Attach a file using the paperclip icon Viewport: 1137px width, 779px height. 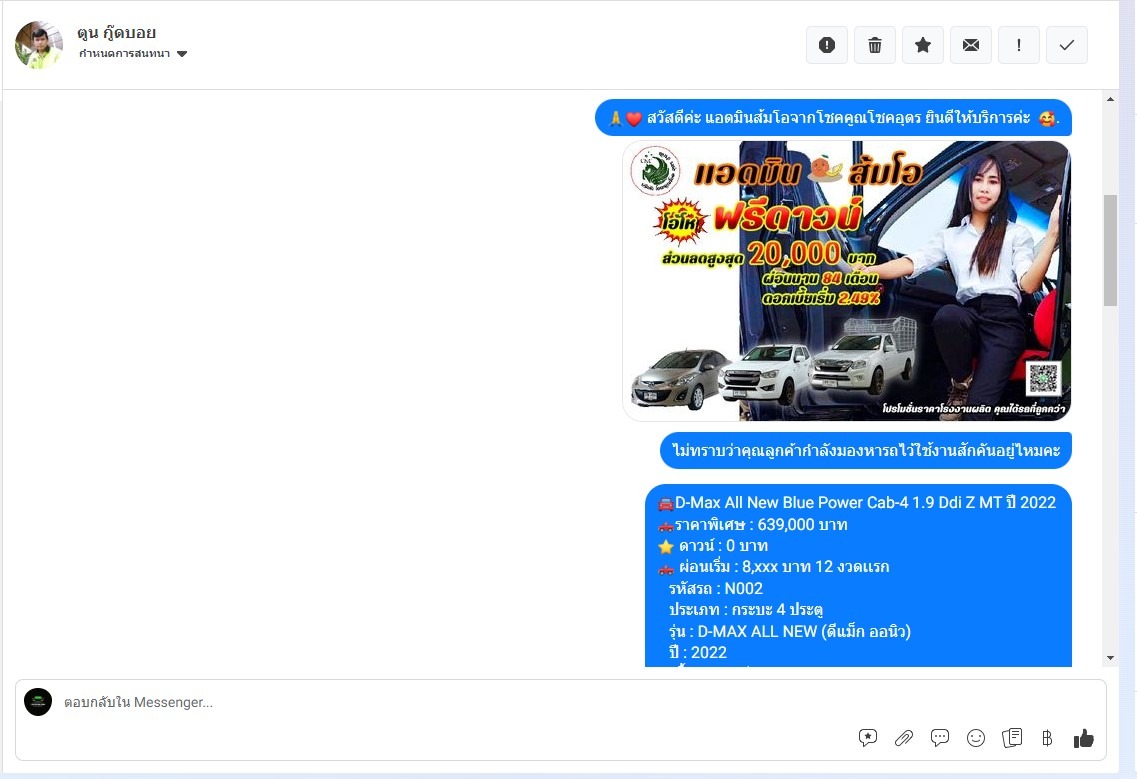[904, 738]
